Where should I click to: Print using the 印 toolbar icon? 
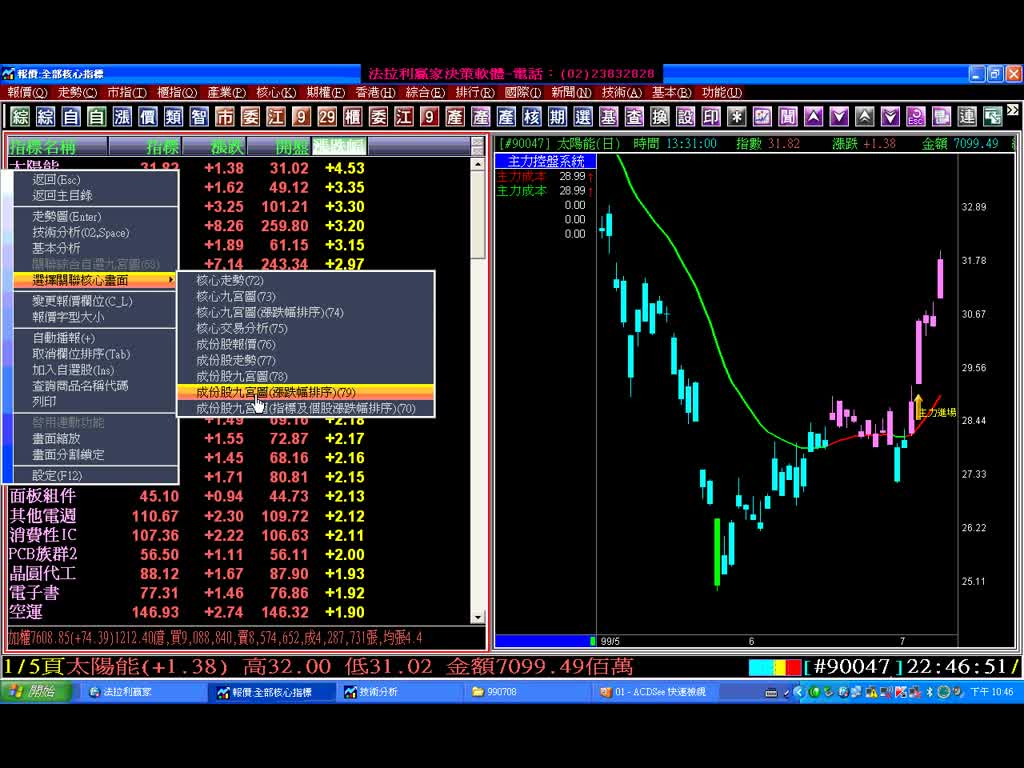point(711,117)
